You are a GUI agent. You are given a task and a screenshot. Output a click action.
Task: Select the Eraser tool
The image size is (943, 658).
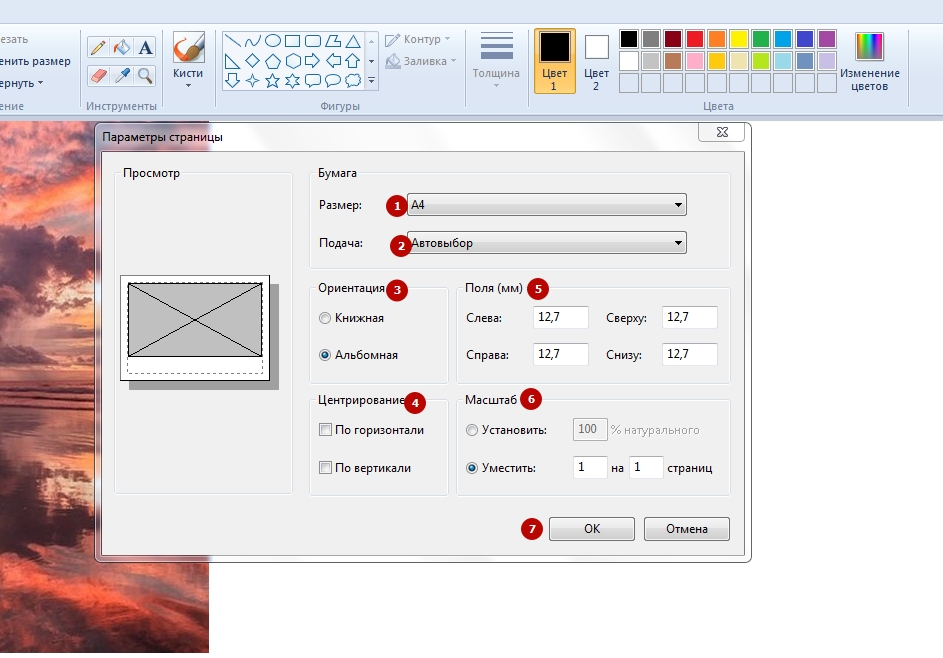pyautogui.click(x=98, y=75)
